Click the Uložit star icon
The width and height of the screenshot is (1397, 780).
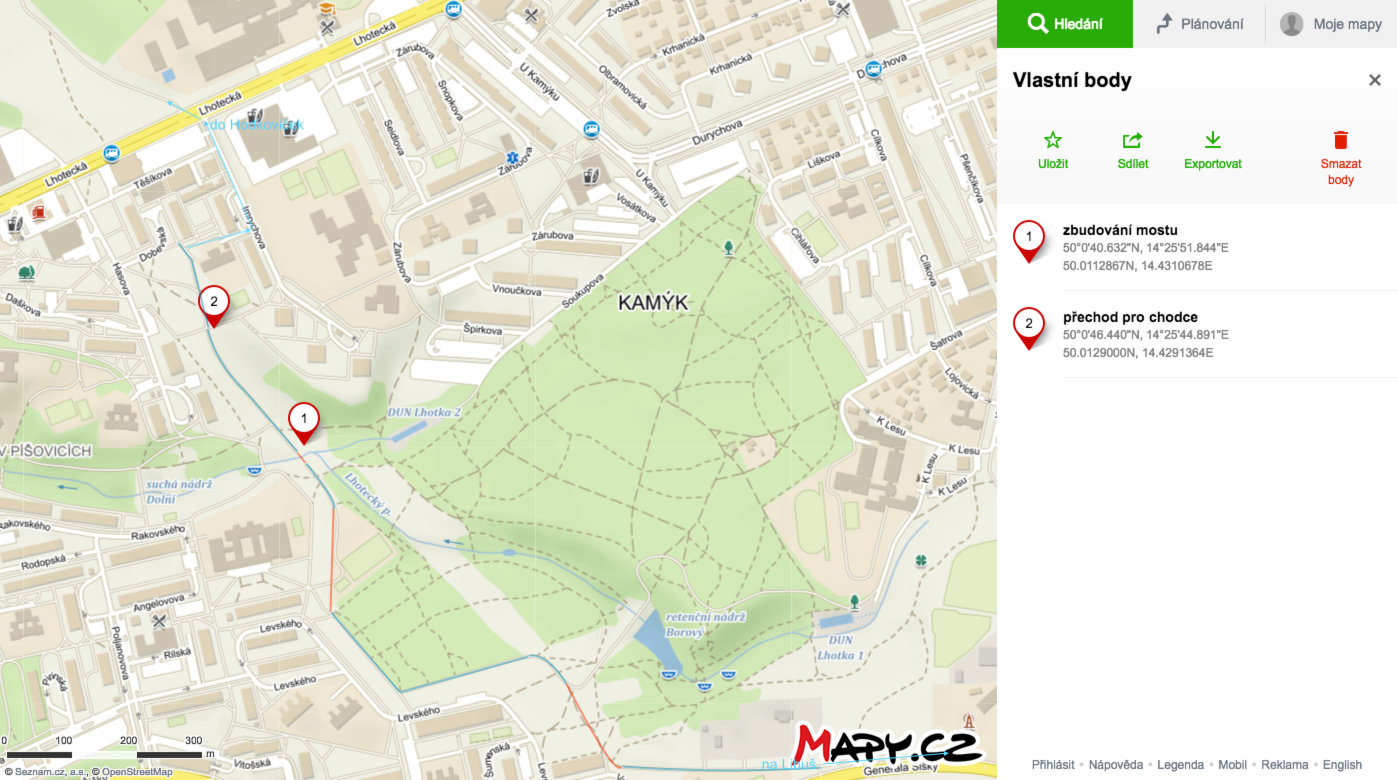[x=1053, y=140]
